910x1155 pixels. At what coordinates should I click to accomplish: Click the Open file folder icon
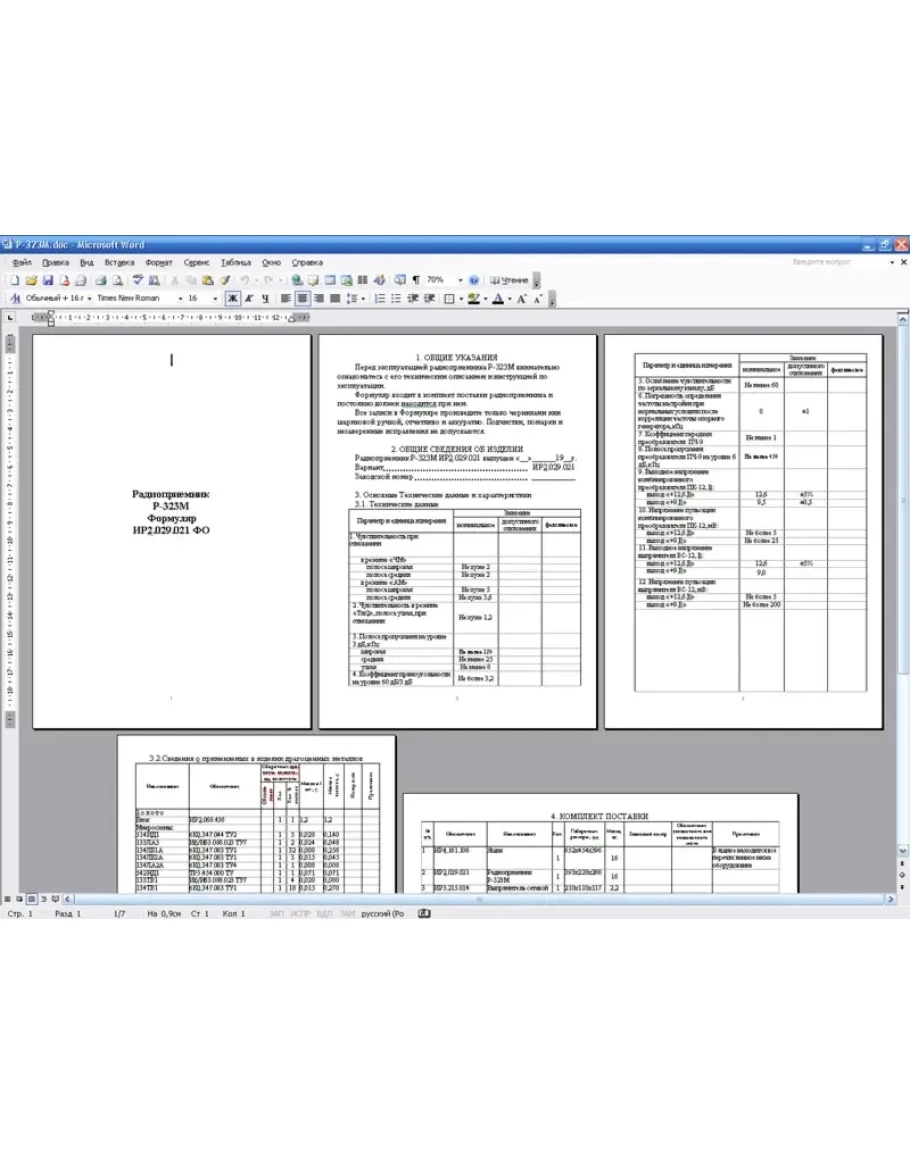point(31,281)
